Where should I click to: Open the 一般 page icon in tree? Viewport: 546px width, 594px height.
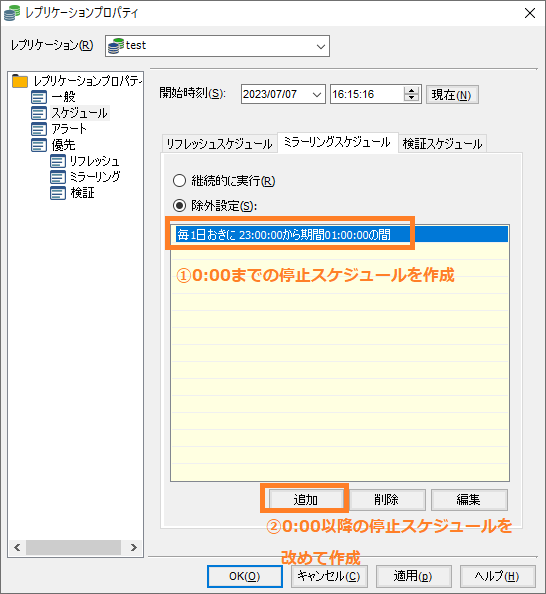coord(39,97)
